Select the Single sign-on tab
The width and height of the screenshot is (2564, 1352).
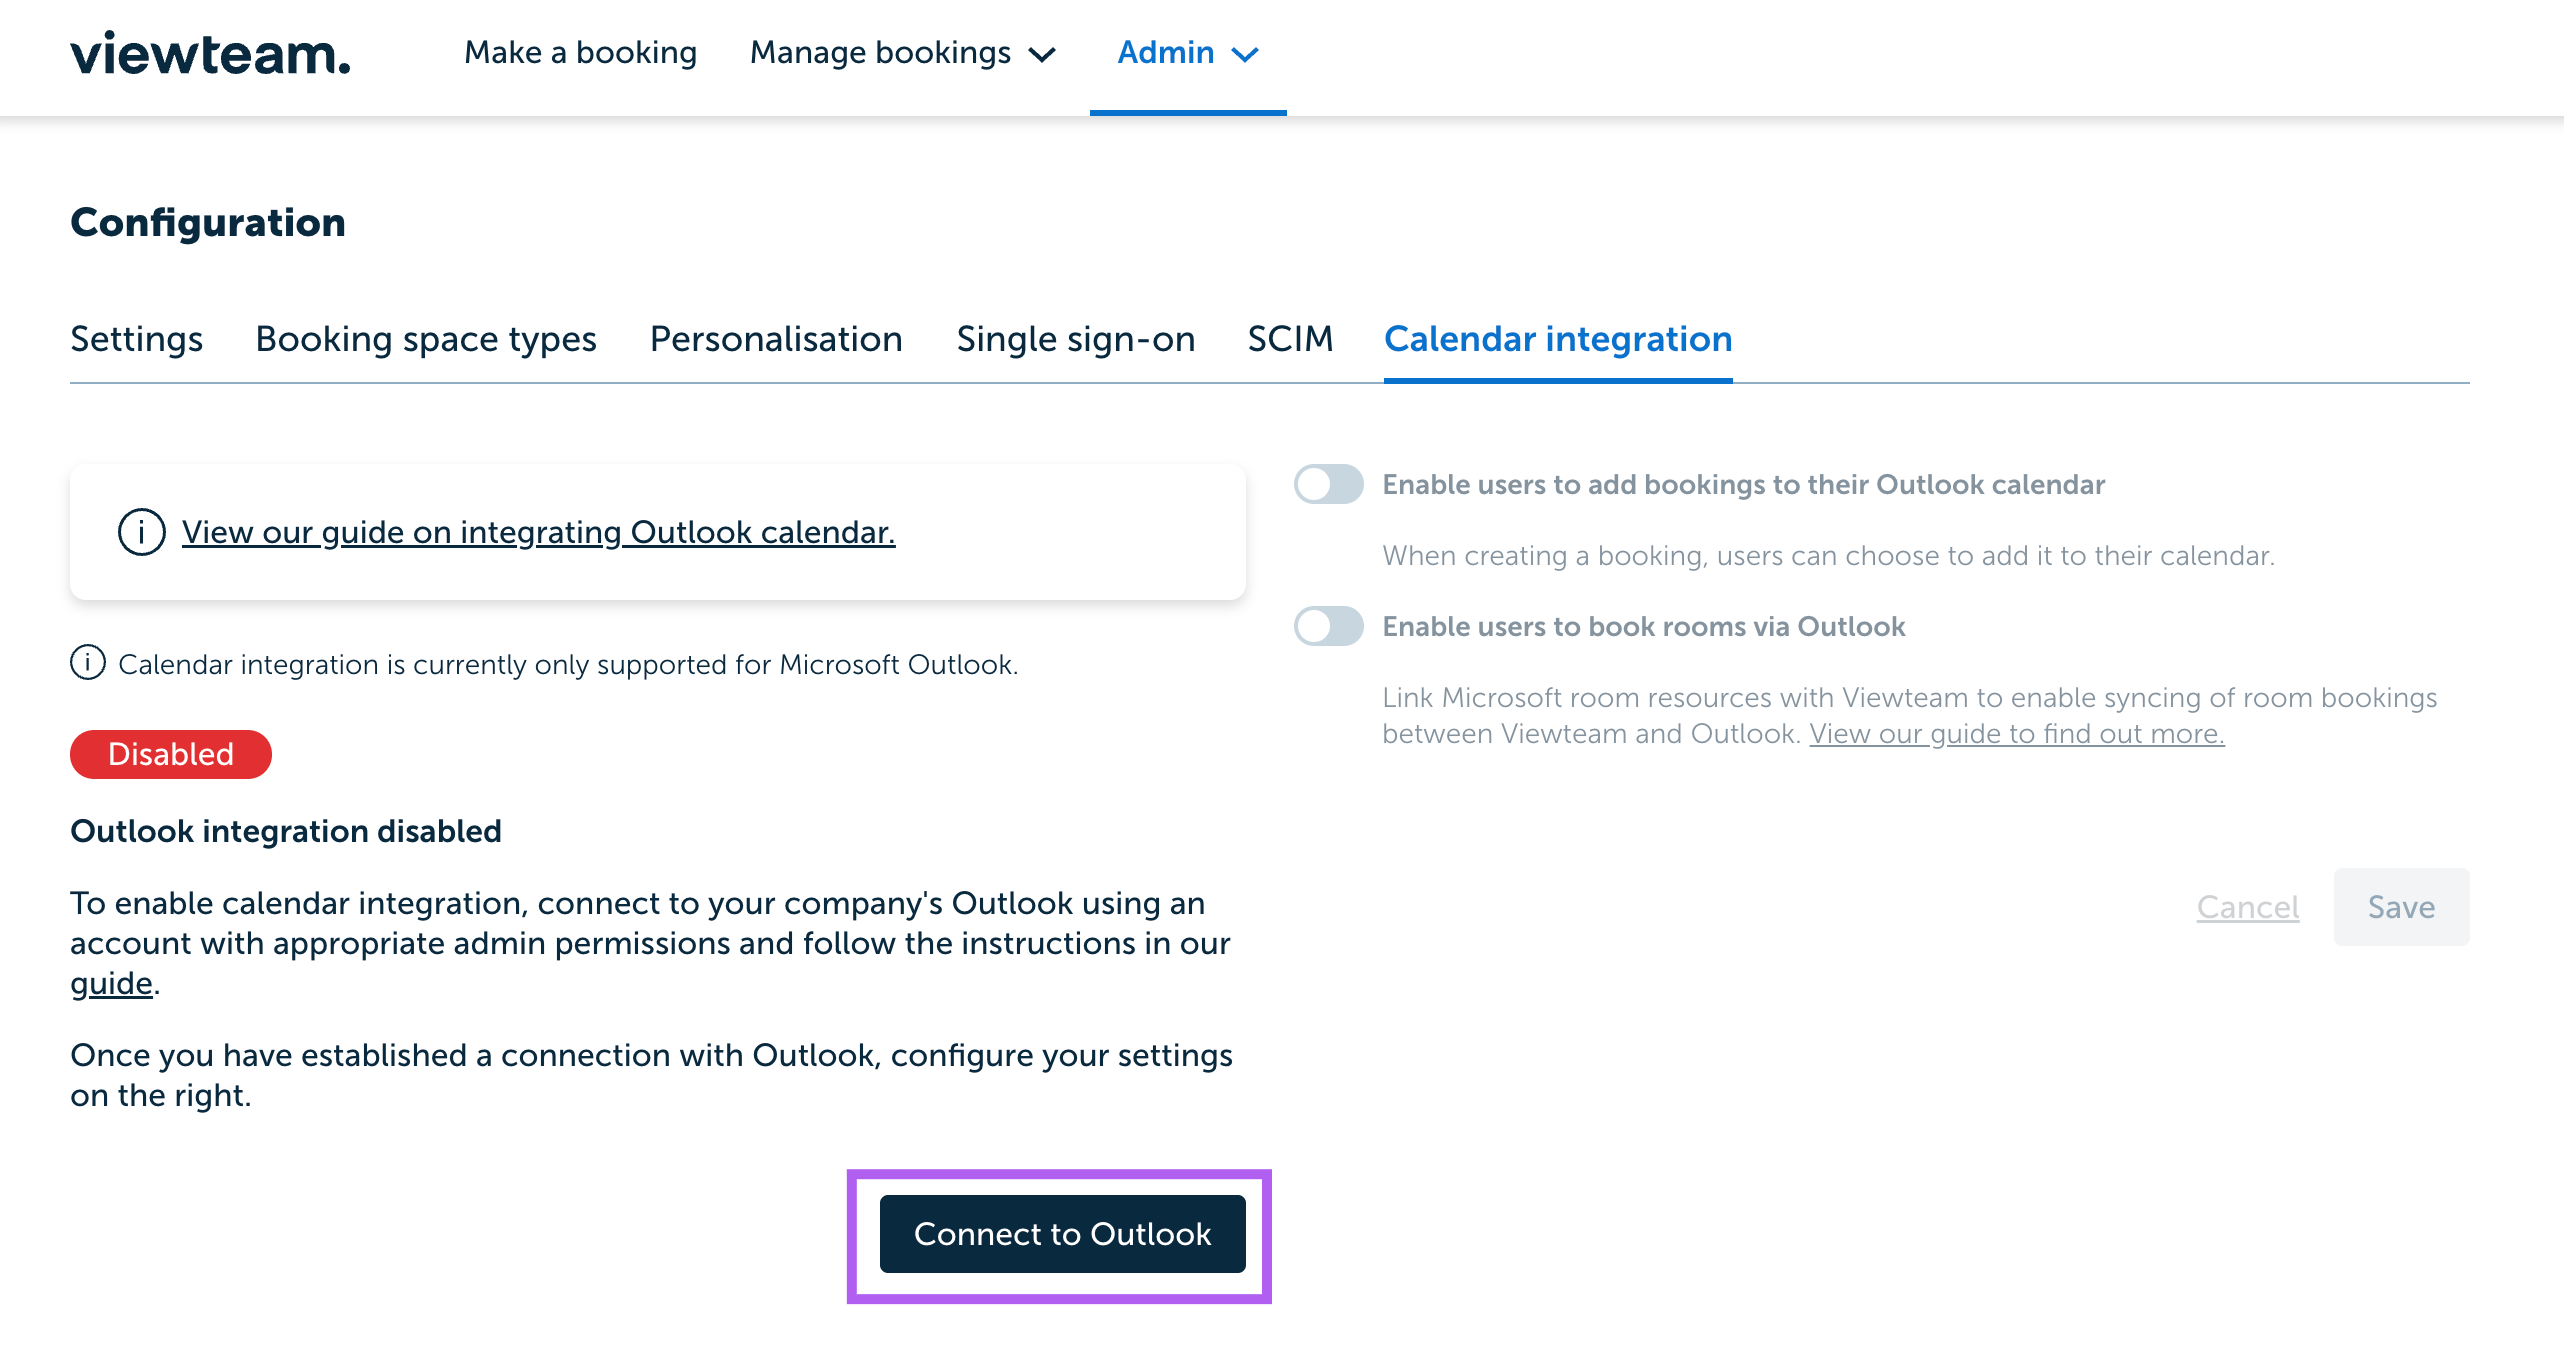(1076, 339)
